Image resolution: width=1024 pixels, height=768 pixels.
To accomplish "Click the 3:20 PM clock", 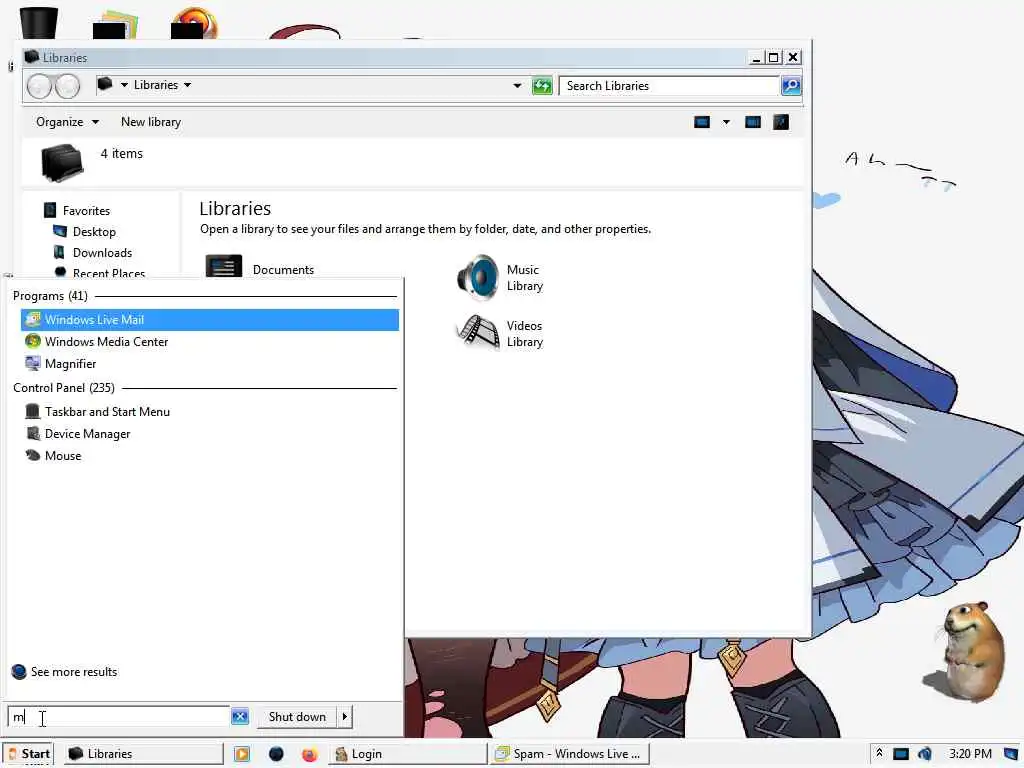I will tap(970, 754).
